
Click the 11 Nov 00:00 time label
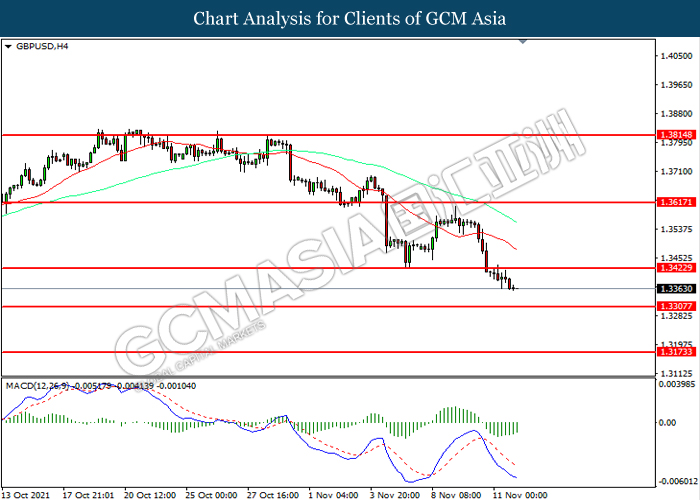520,495
